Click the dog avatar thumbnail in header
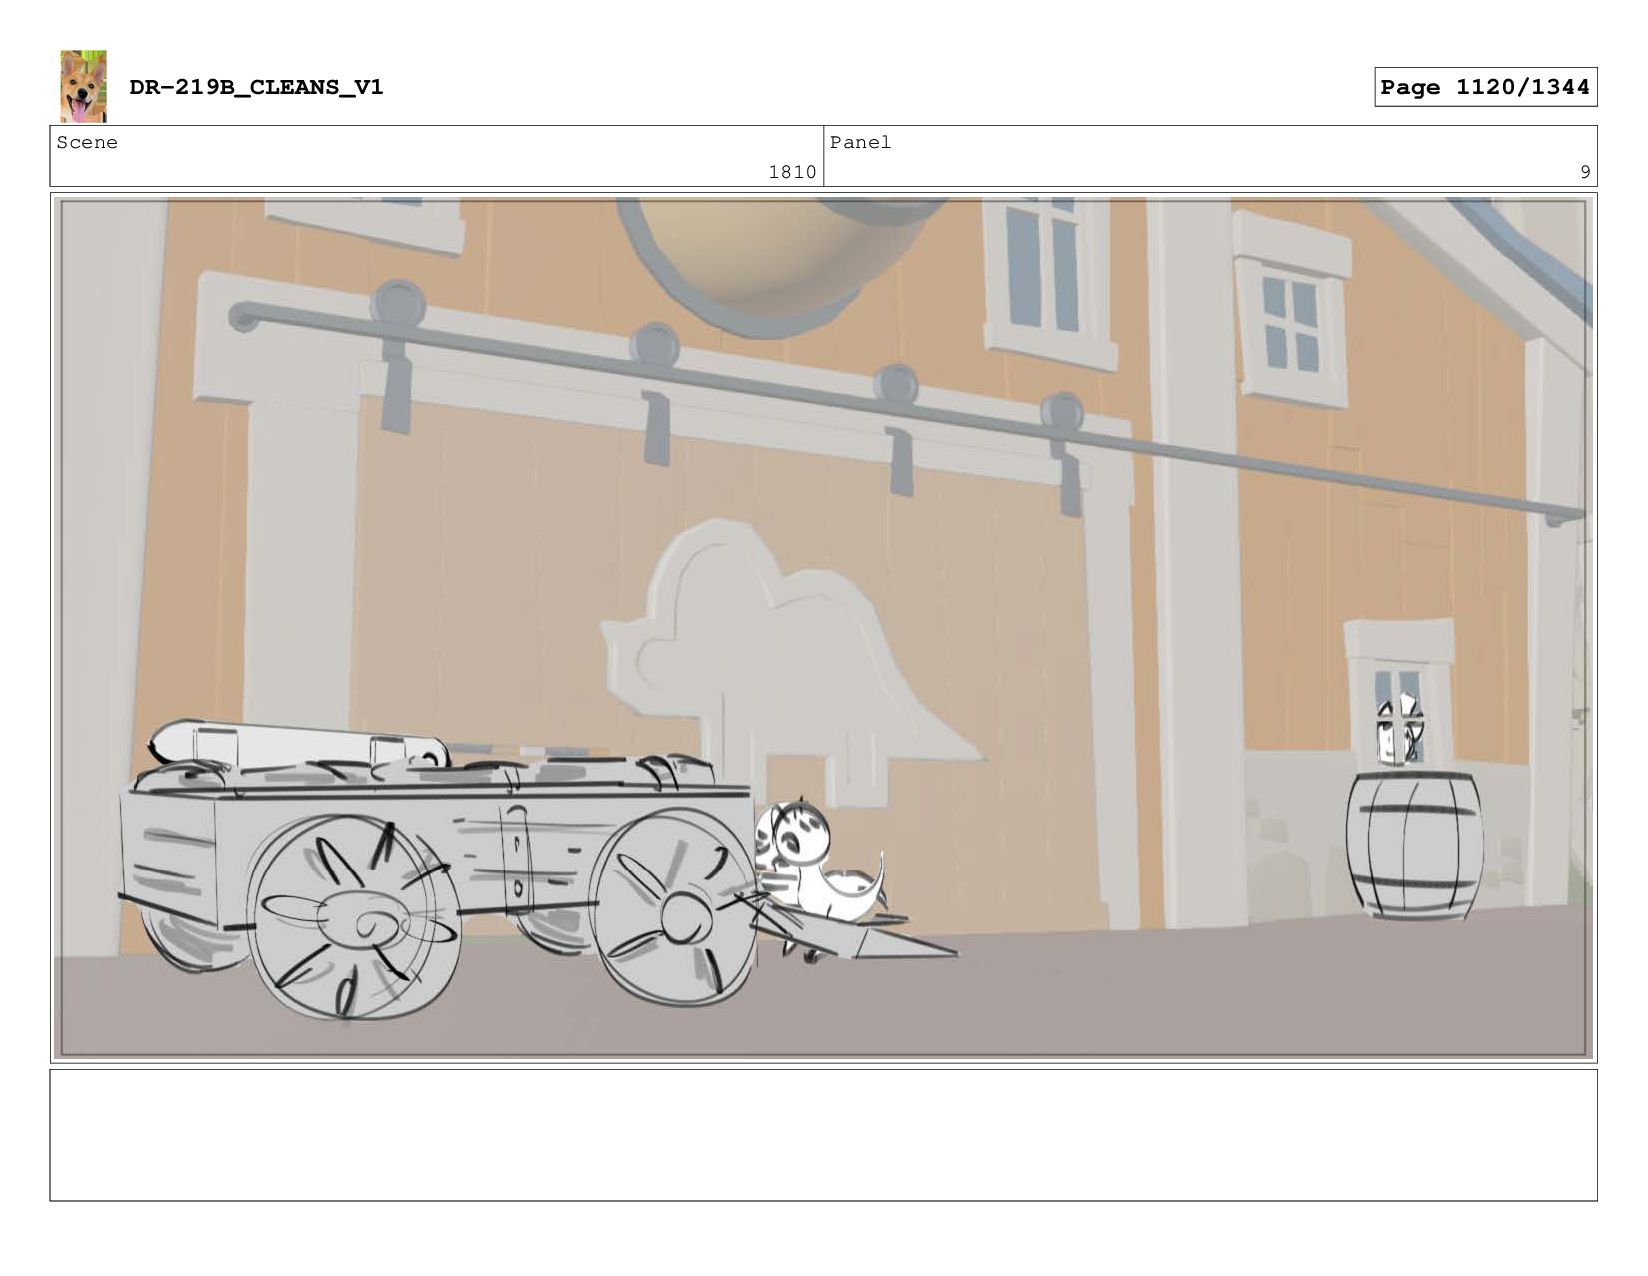Viewport: 1648px width, 1276px height. click(83, 87)
